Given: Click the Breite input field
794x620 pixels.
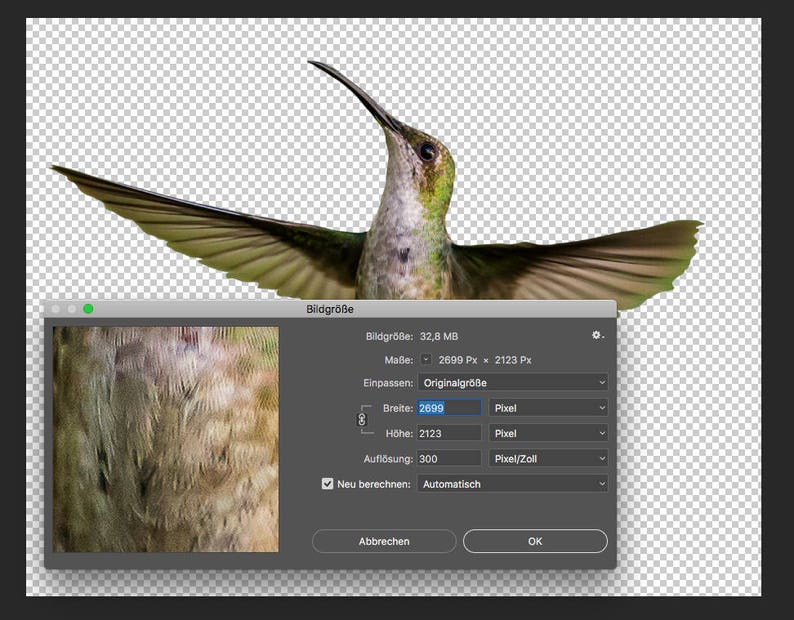Looking at the screenshot, I should point(449,408).
